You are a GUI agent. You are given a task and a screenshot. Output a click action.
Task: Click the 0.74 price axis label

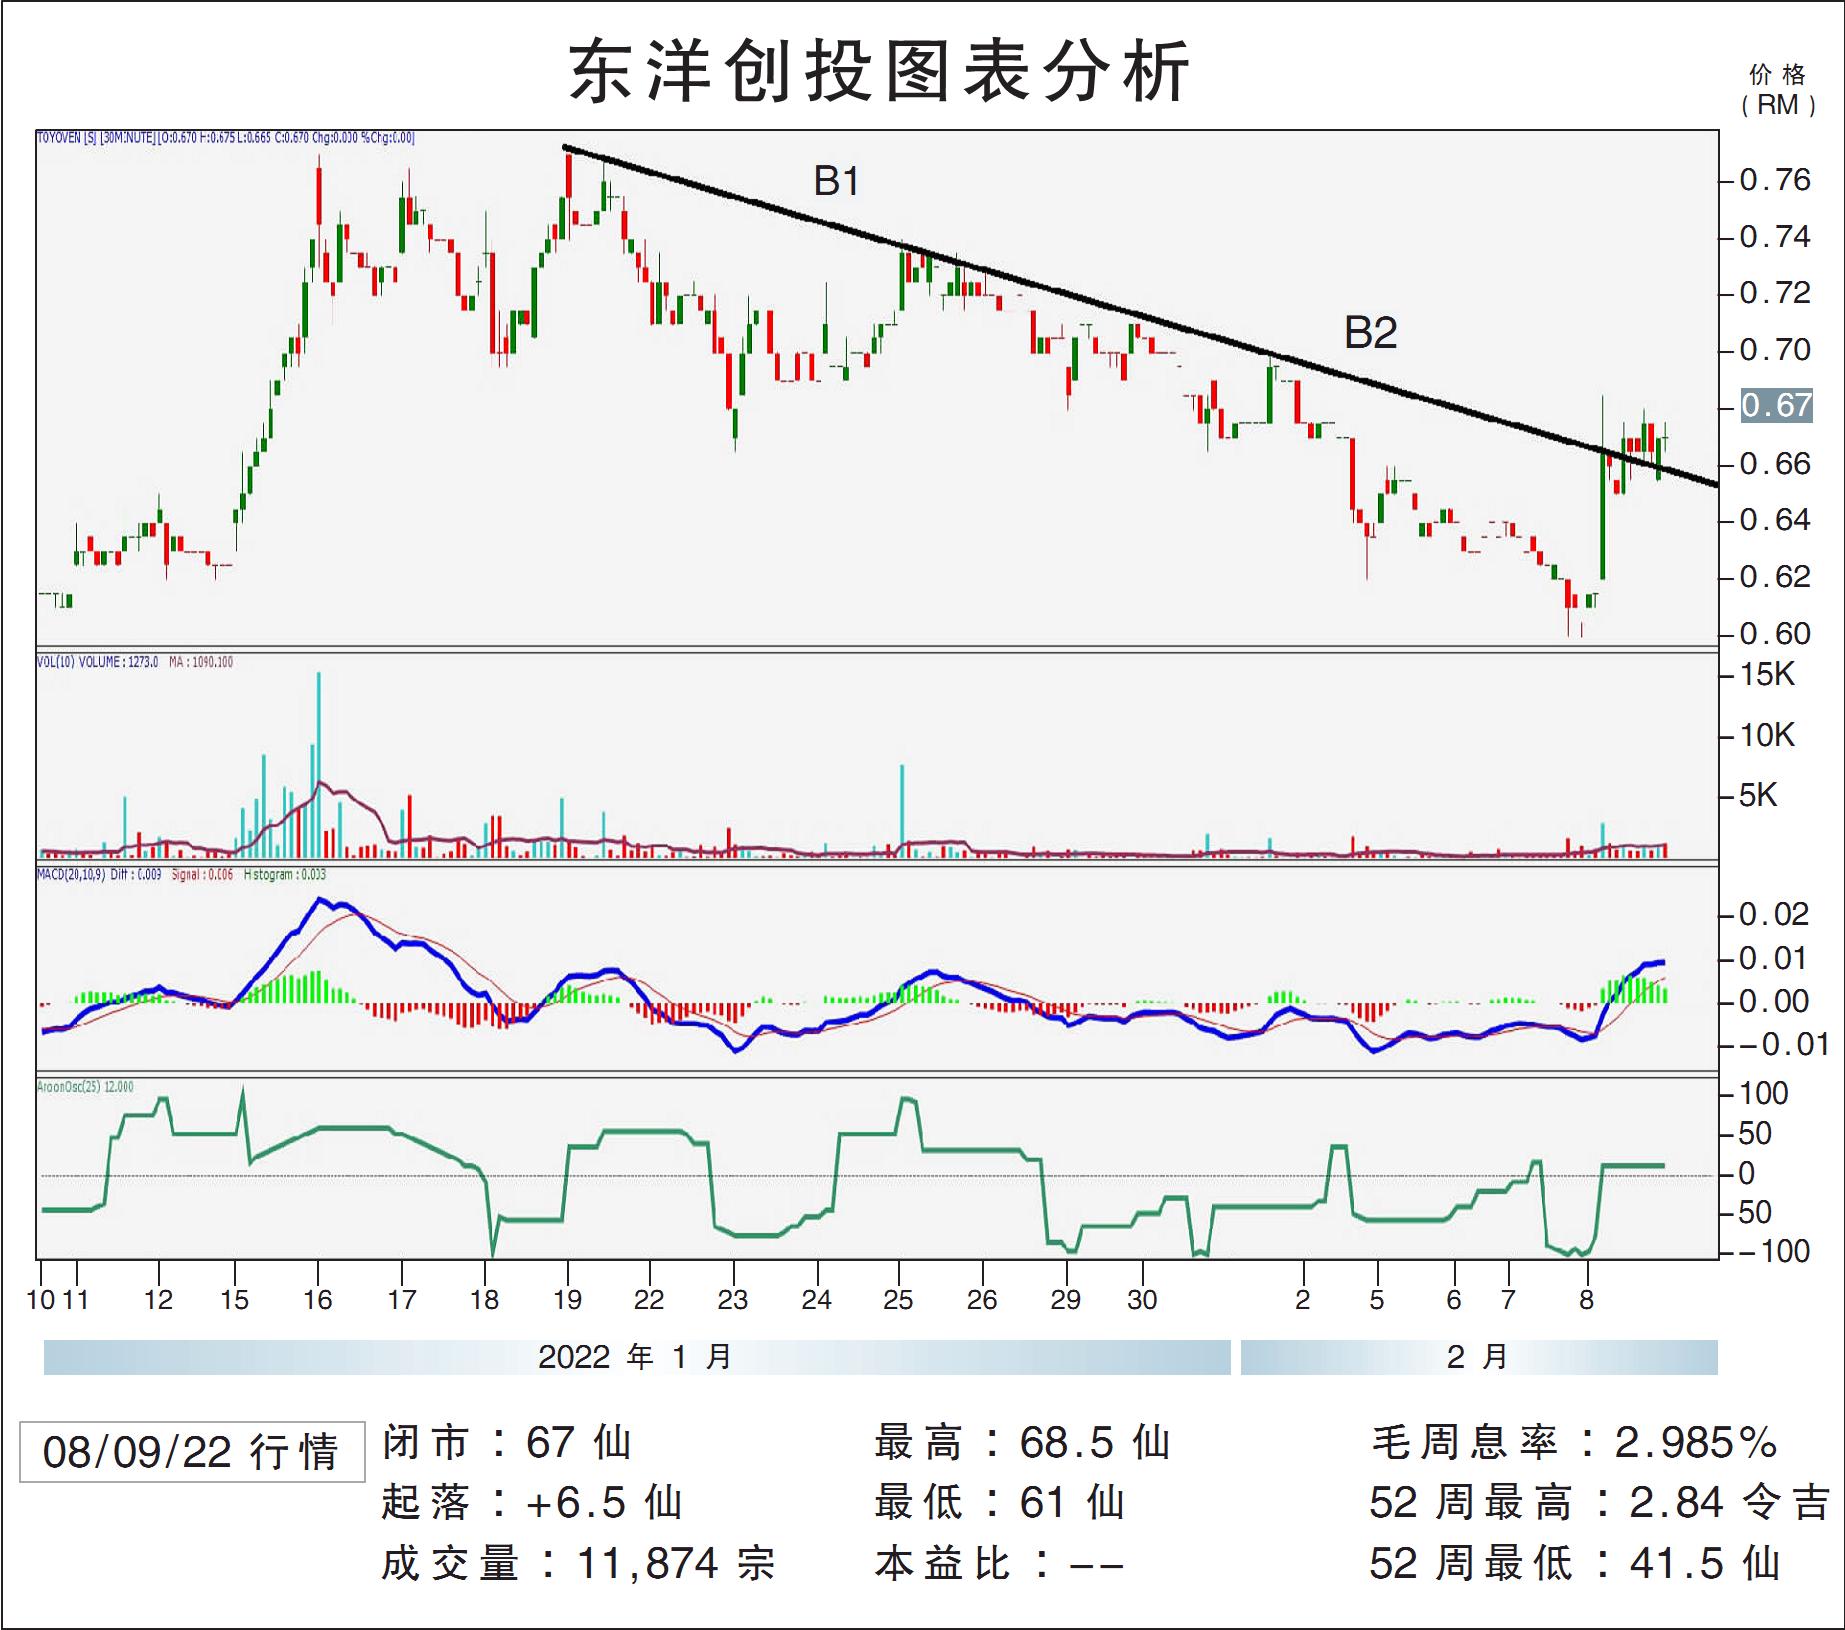[1775, 237]
